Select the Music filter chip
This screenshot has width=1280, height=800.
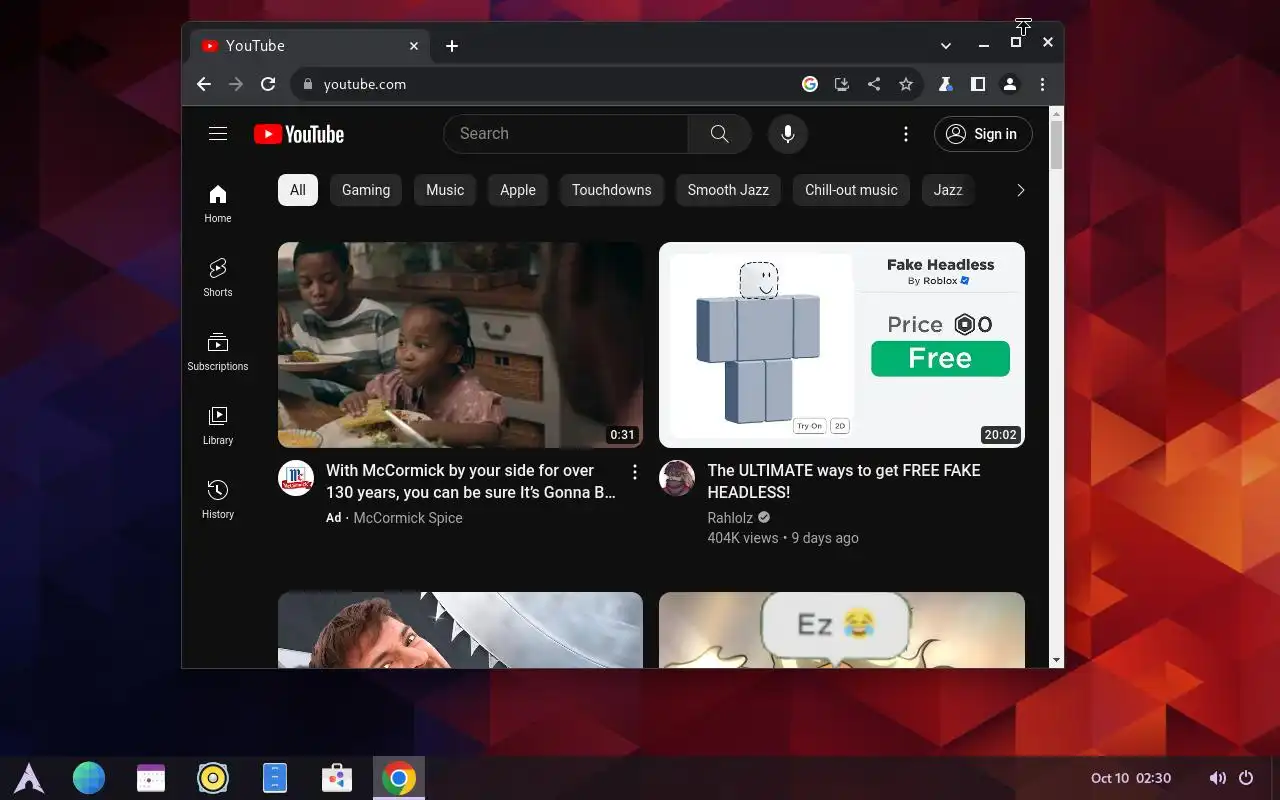pyautogui.click(x=445, y=190)
